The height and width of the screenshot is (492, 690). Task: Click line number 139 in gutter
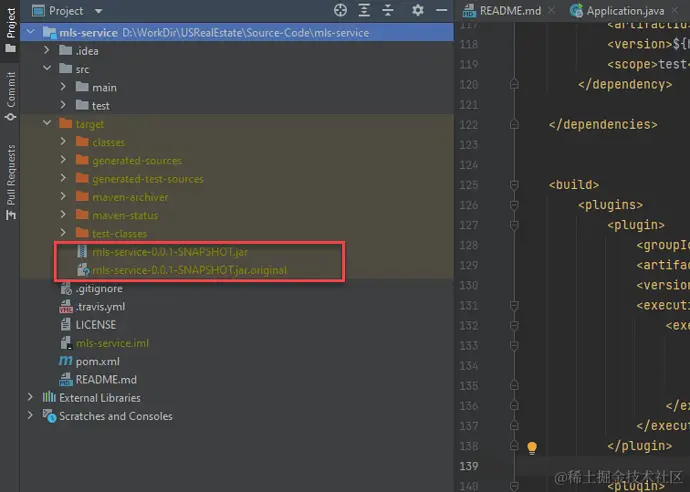(x=468, y=466)
